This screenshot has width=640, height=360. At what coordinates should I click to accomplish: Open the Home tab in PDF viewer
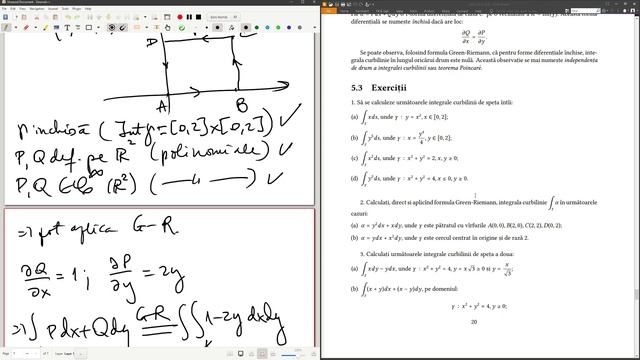pos(345,11)
